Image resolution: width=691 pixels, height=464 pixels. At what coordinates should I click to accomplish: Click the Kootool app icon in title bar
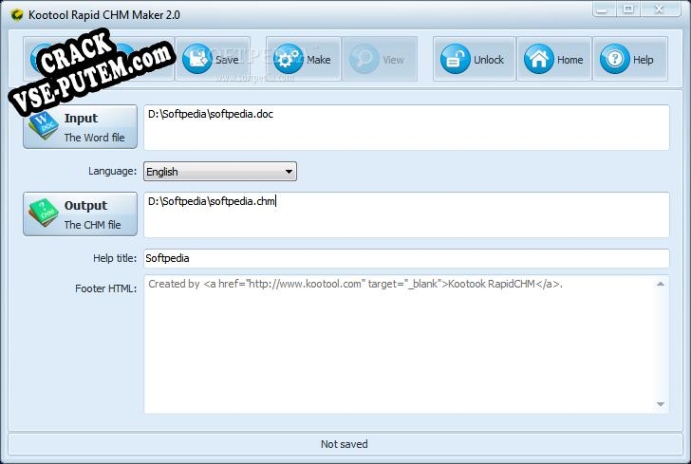pos(17,15)
